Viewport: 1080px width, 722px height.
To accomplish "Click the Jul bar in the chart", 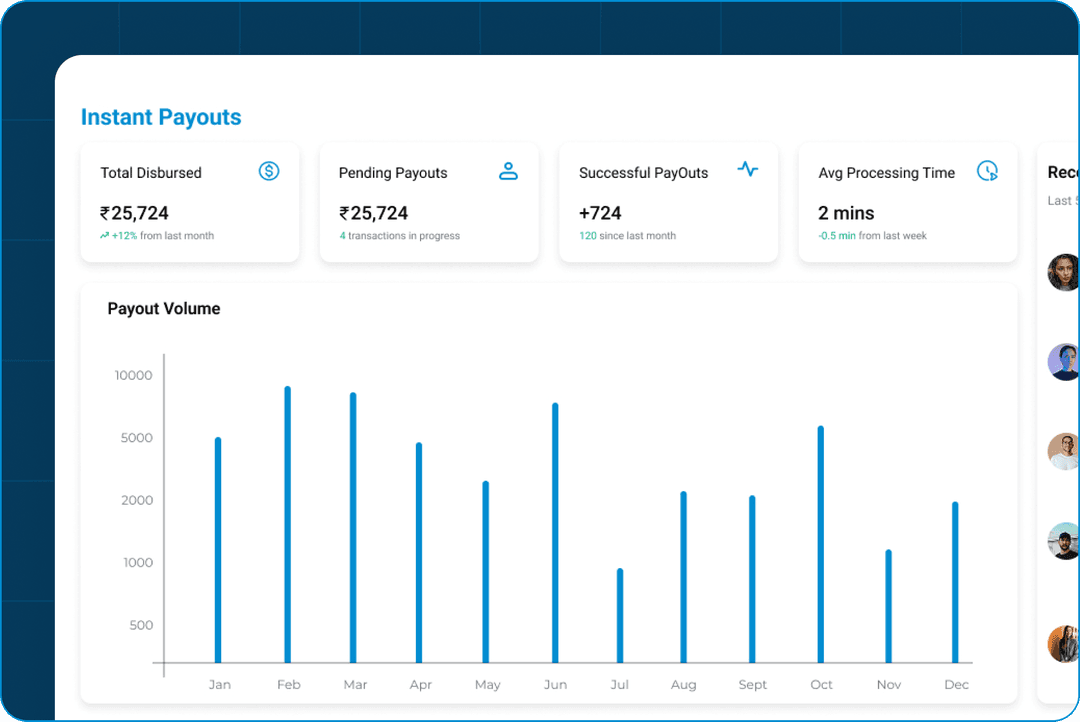I will pyautogui.click(x=620, y=615).
